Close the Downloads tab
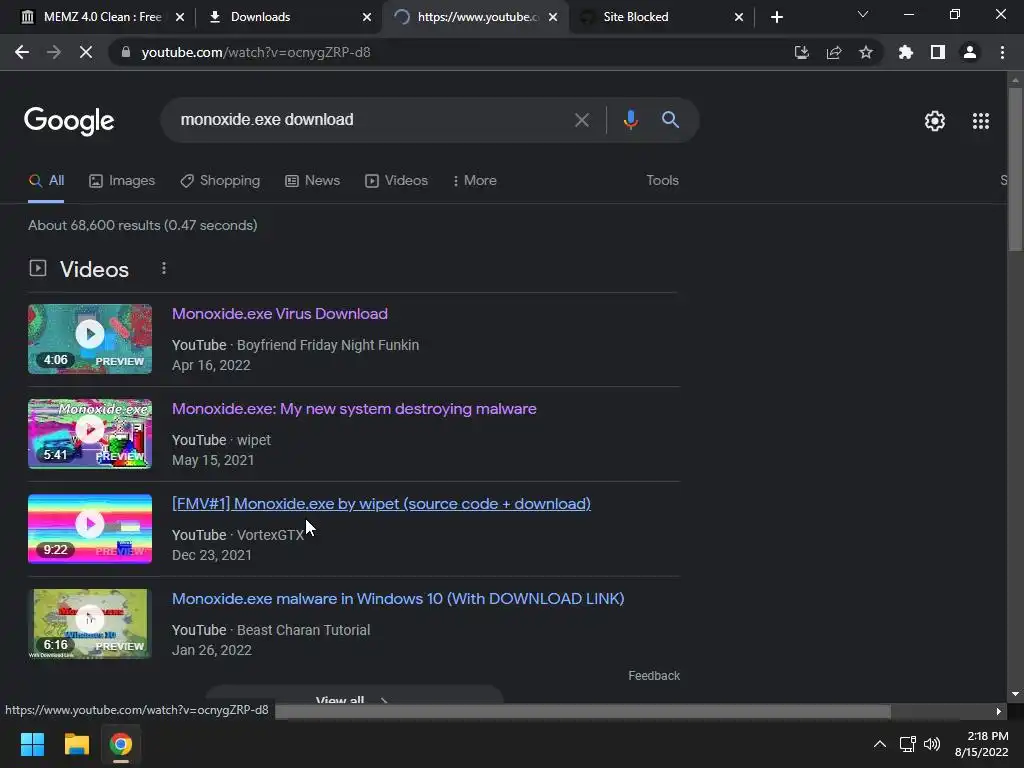This screenshot has height=768, width=1024. (366, 17)
